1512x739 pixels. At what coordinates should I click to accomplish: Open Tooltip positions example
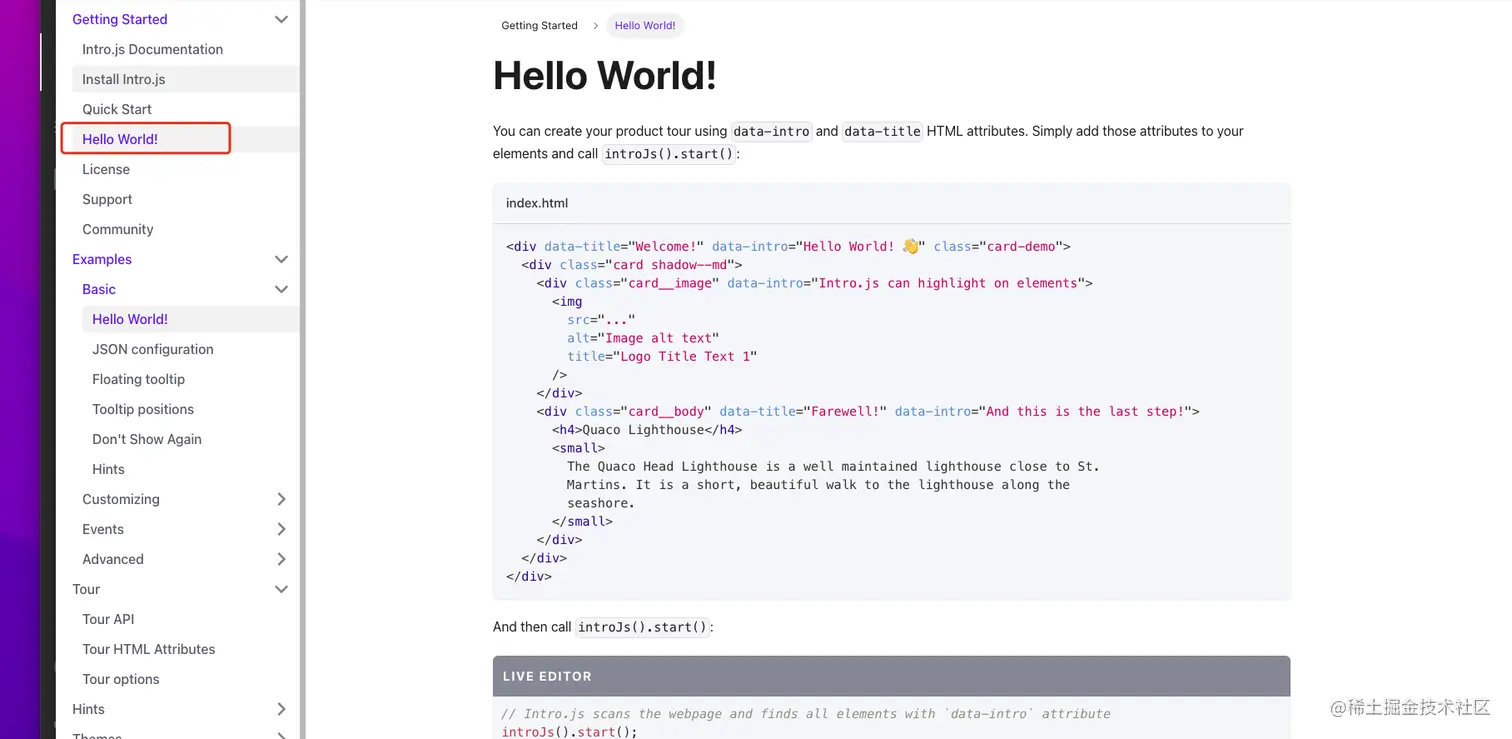click(143, 409)
